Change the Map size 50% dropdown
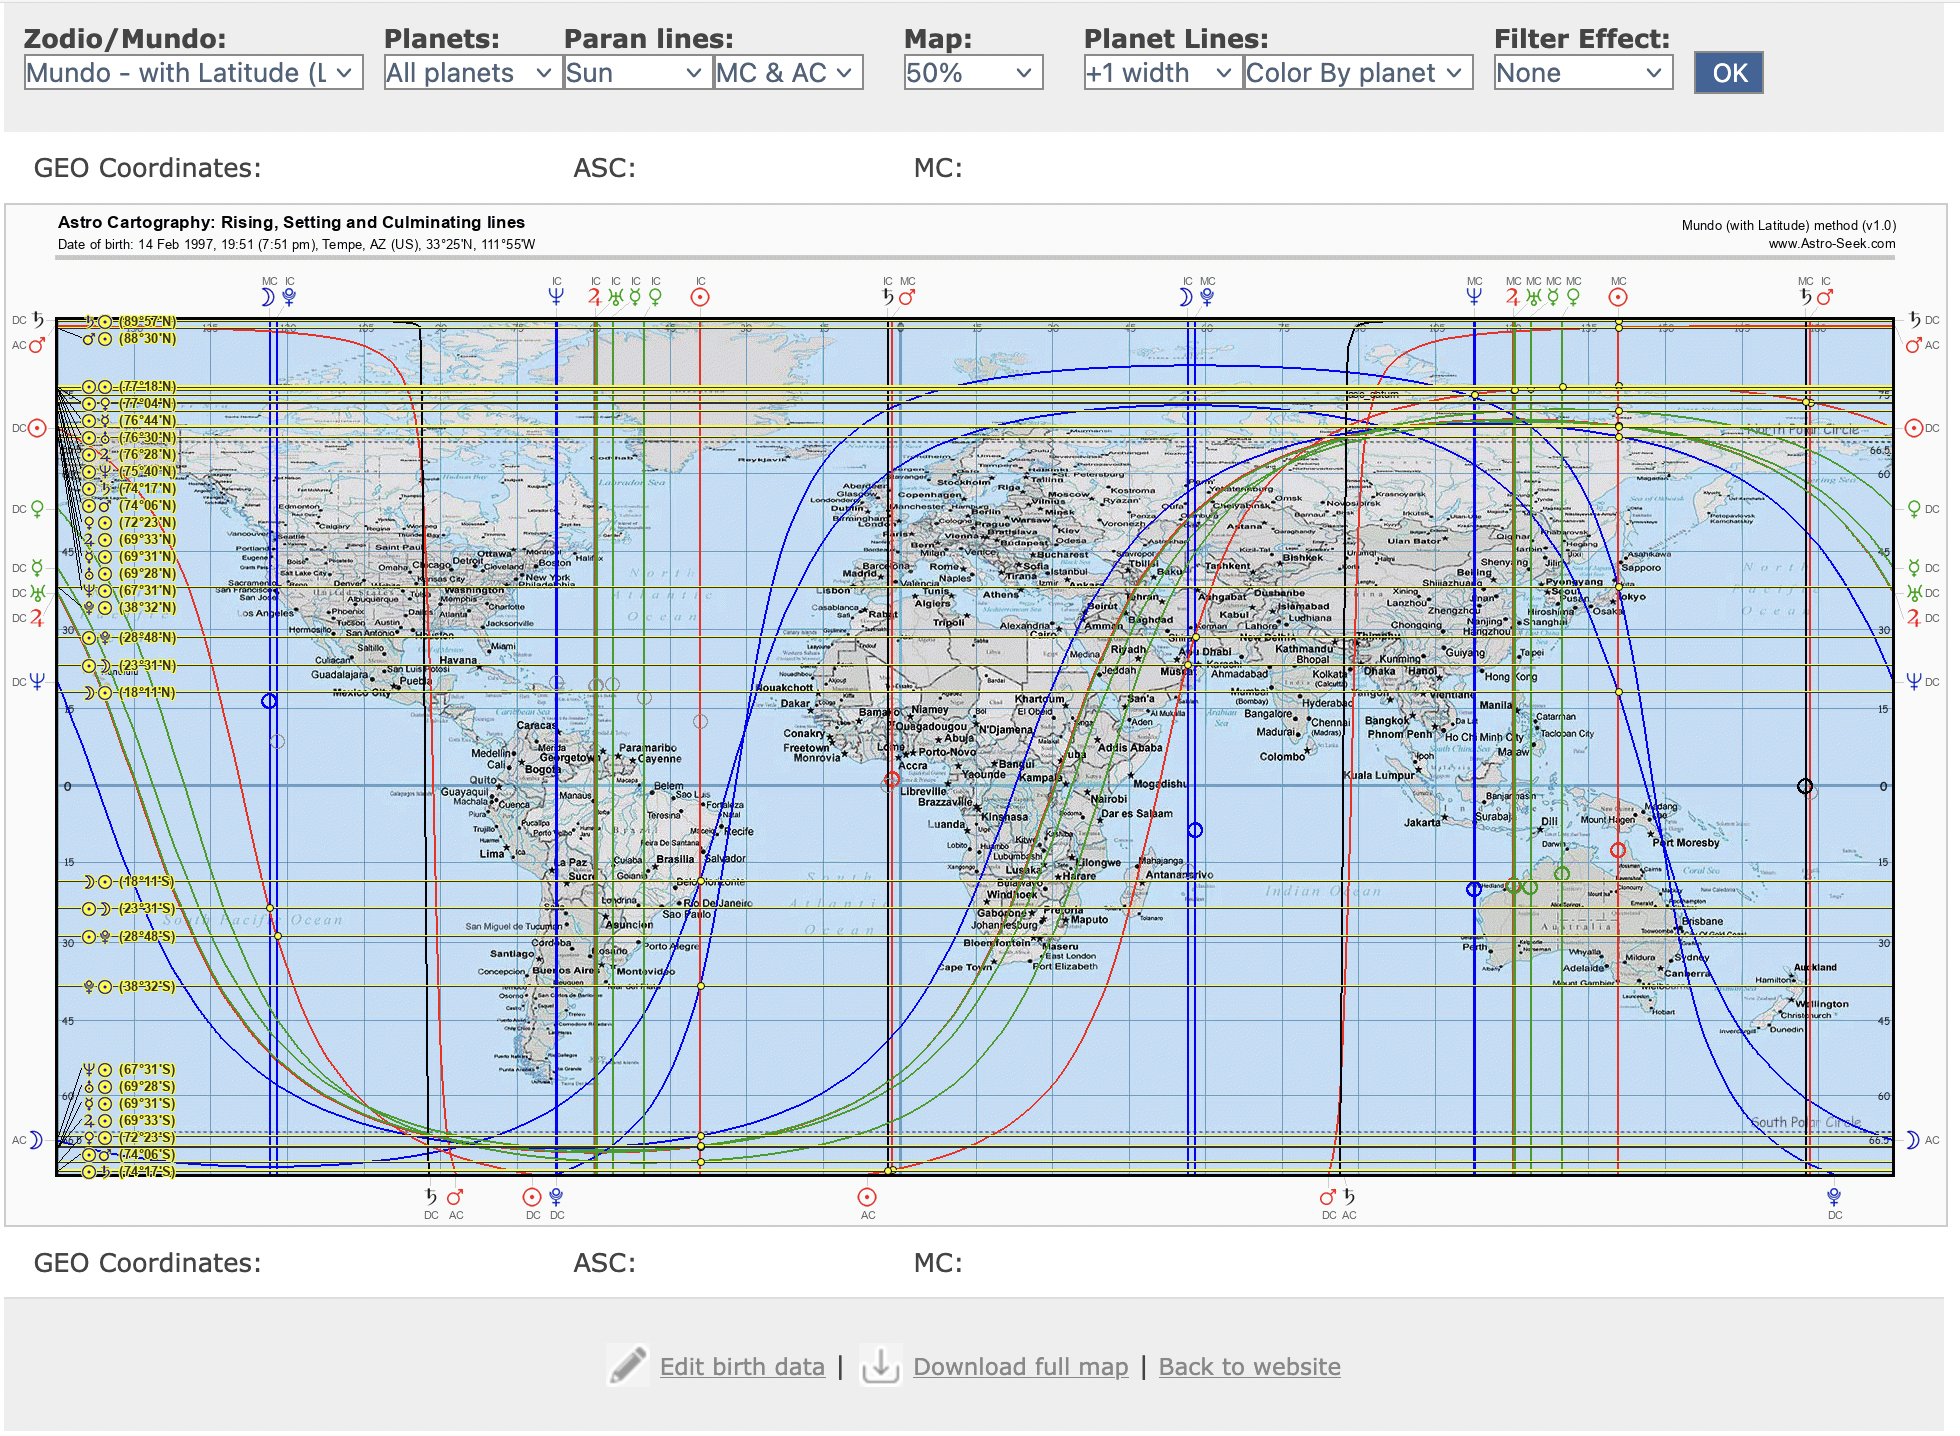 (972, 73)
